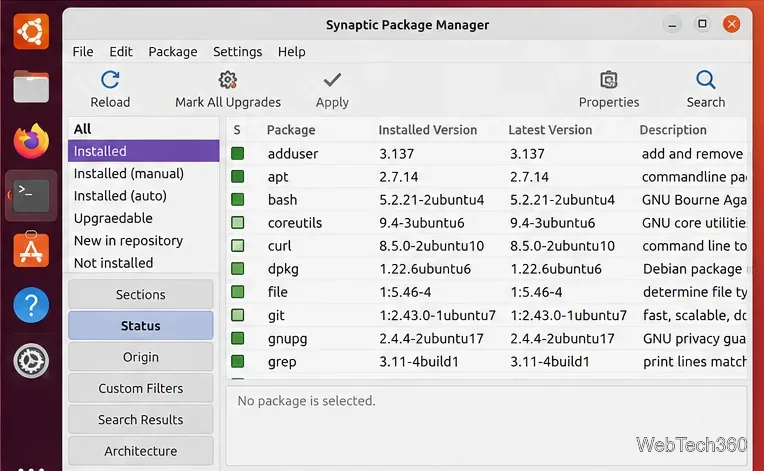Open Ubuntu Software from the dock
Viewport: 764px width, 471px height.
tap(31, 250)
